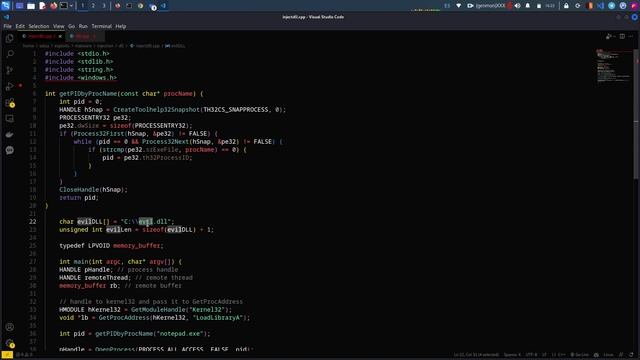Click line number 22 in gutter
Screen dimensions: 640x360
33,222
